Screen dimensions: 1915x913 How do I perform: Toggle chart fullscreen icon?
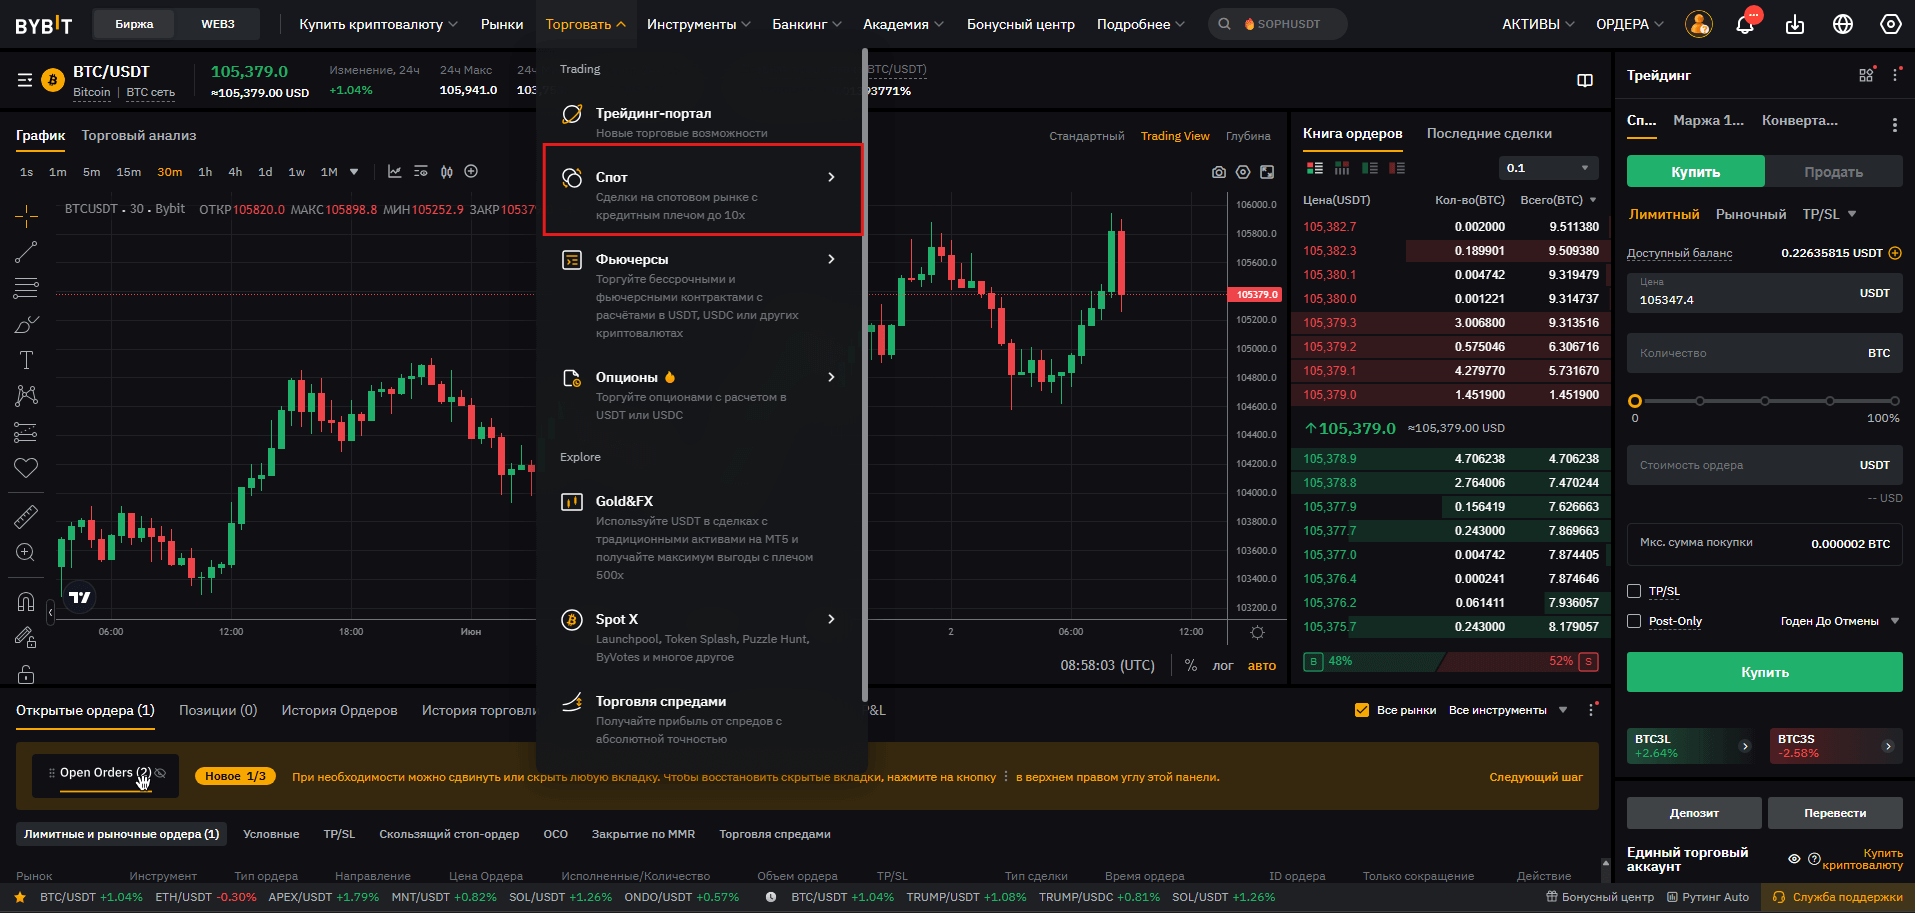click(x=1267, y=172)
